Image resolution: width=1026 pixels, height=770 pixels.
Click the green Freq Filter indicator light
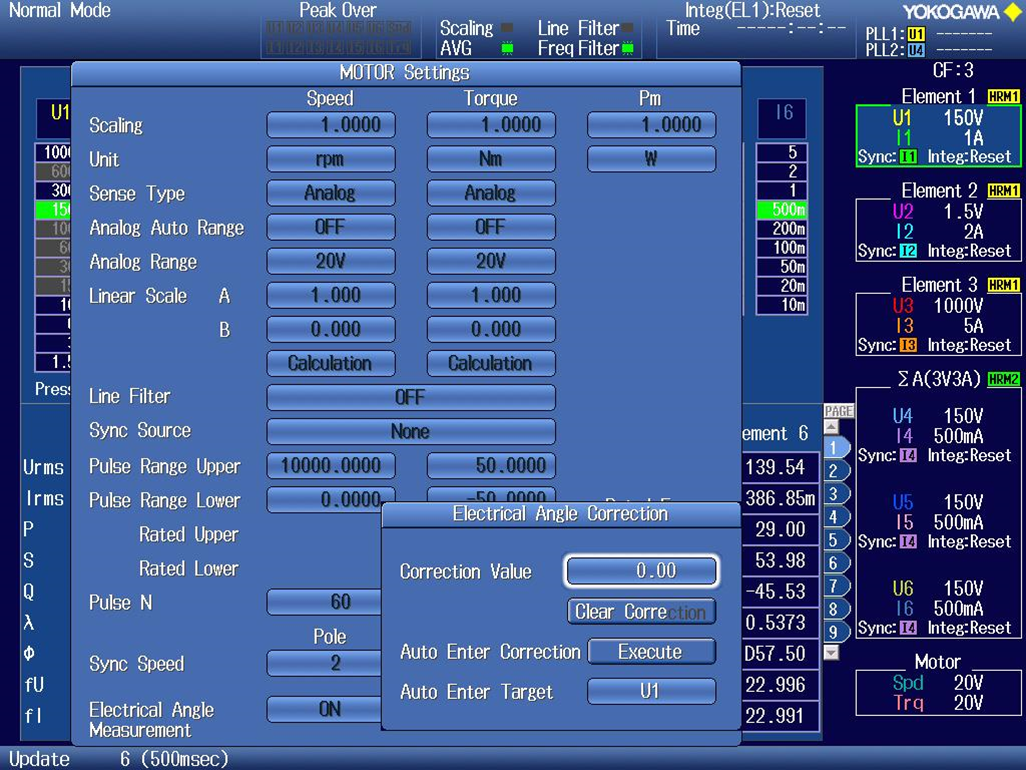point(628,48)
